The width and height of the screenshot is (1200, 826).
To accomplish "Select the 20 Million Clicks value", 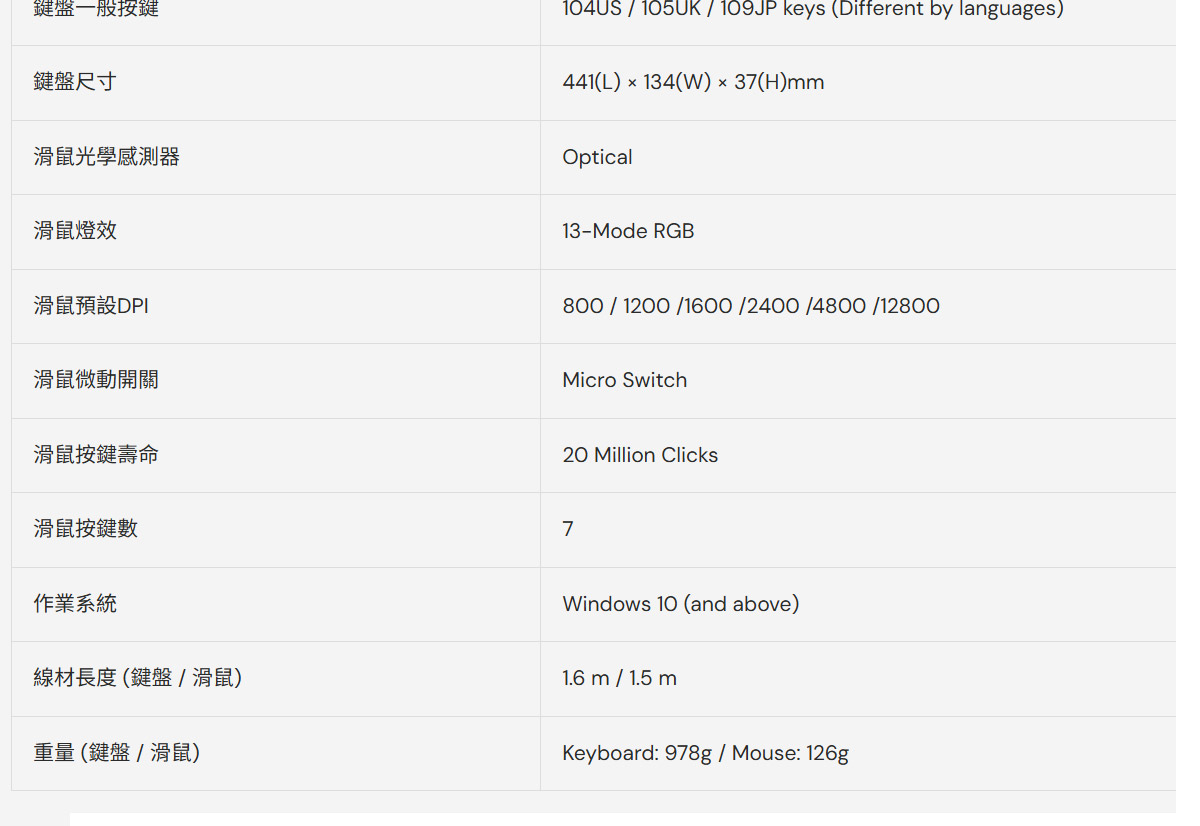I will [x=640, y=455].
